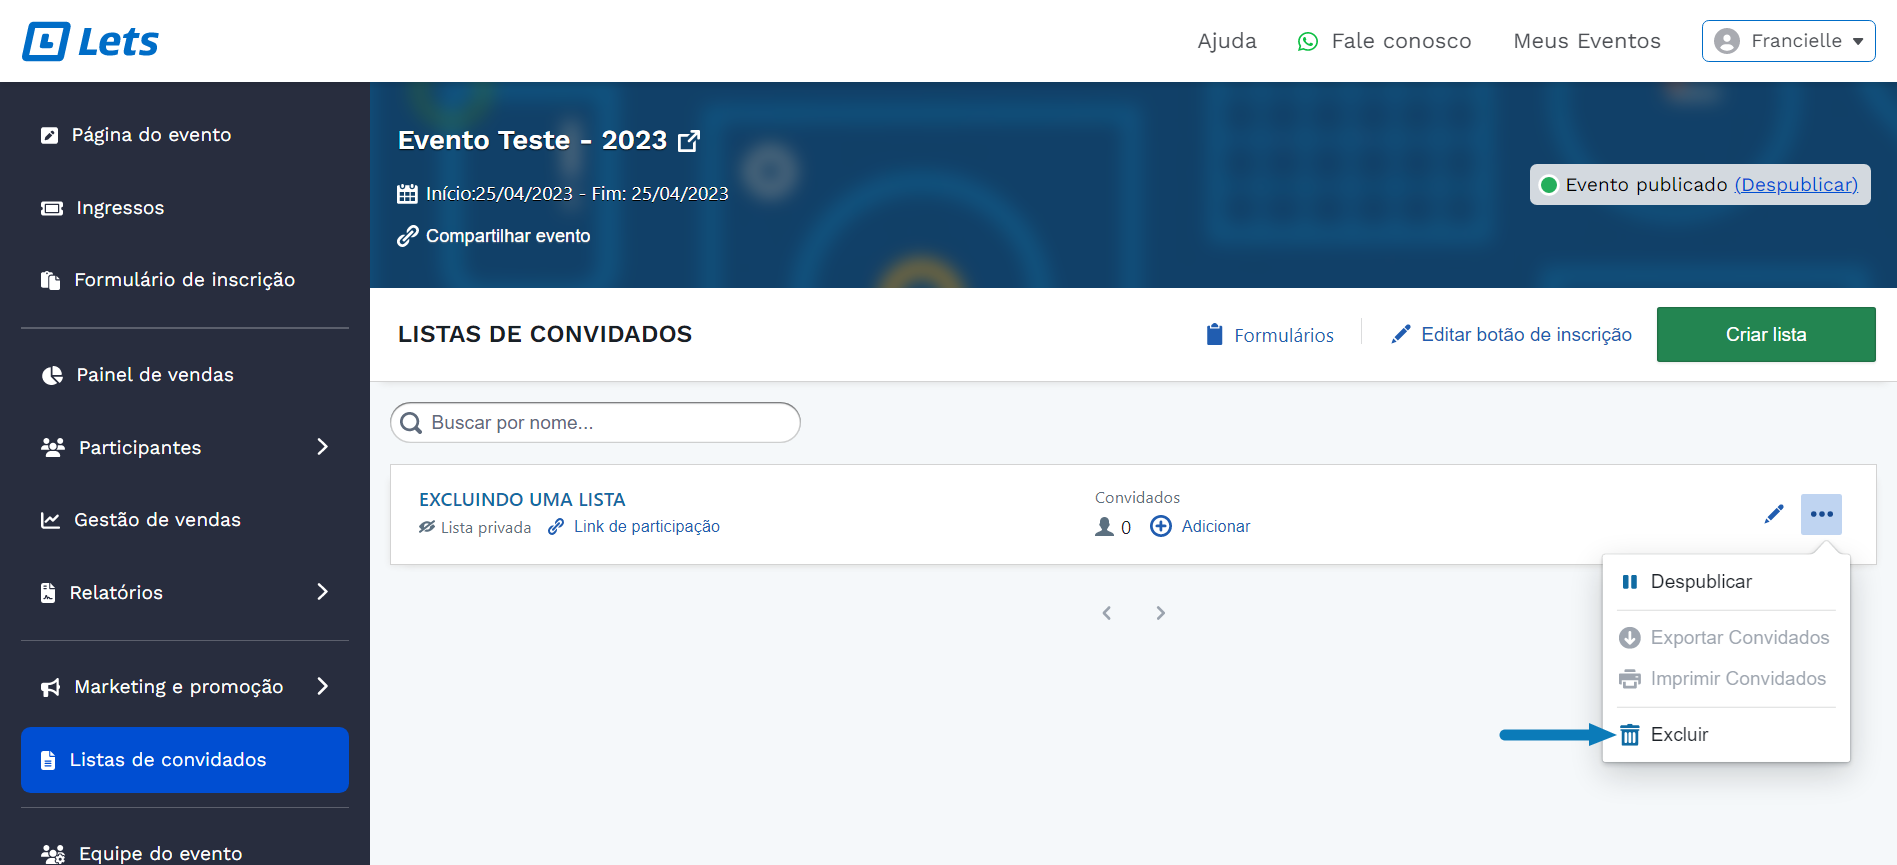Click the trash icon beside Excluir
1897x865 pixels.
pos(1629,735)
